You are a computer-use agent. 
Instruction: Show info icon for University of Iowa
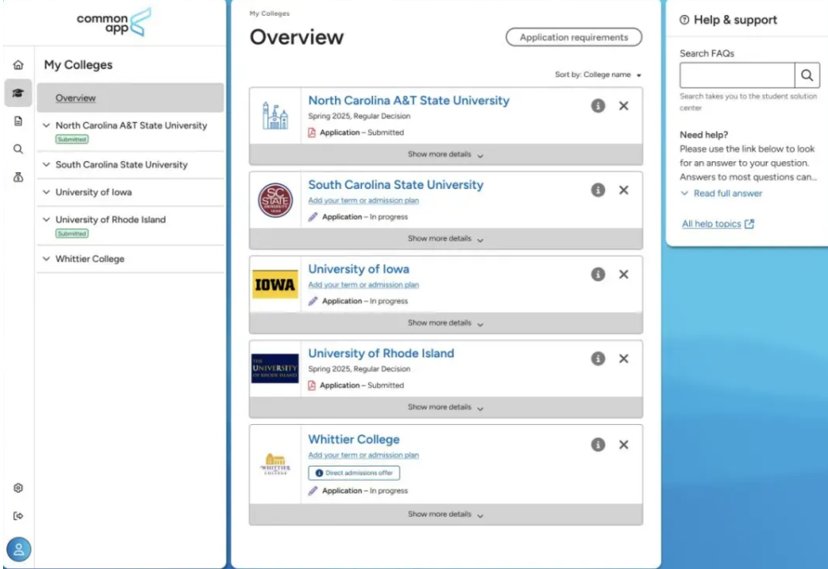click(598, 274)
